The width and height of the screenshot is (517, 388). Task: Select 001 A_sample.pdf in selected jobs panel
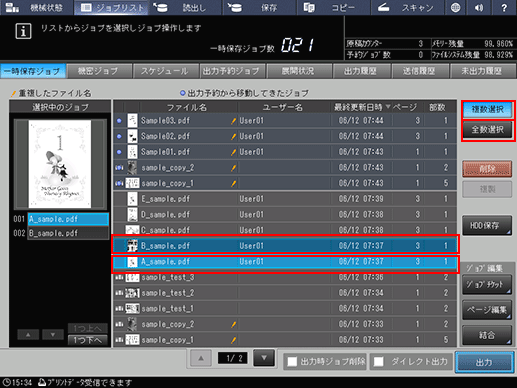(68, 219)
